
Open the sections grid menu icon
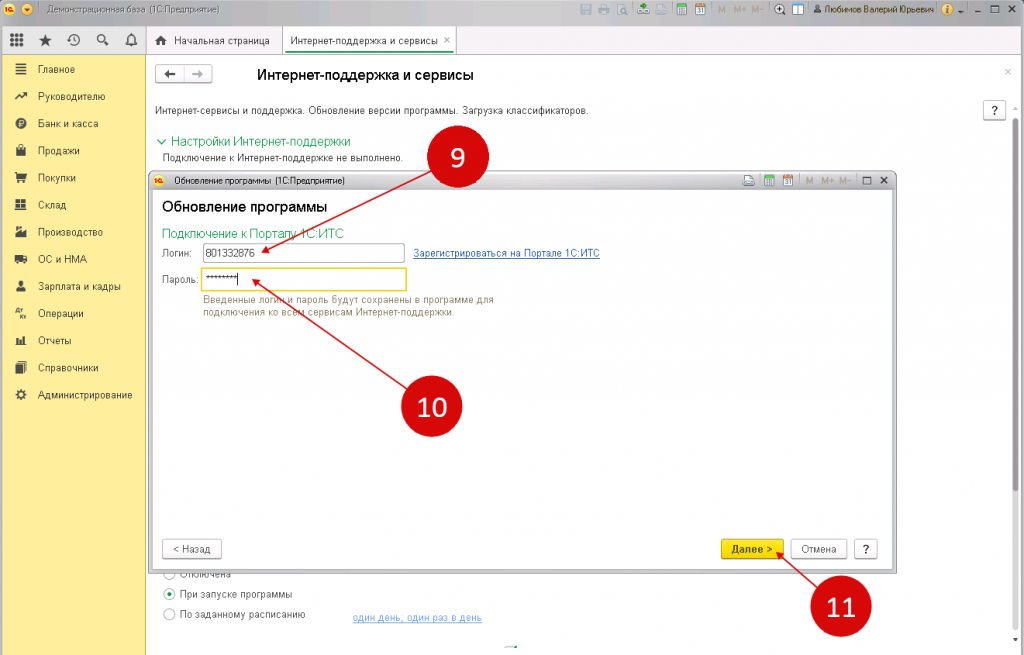coord(17,40)
